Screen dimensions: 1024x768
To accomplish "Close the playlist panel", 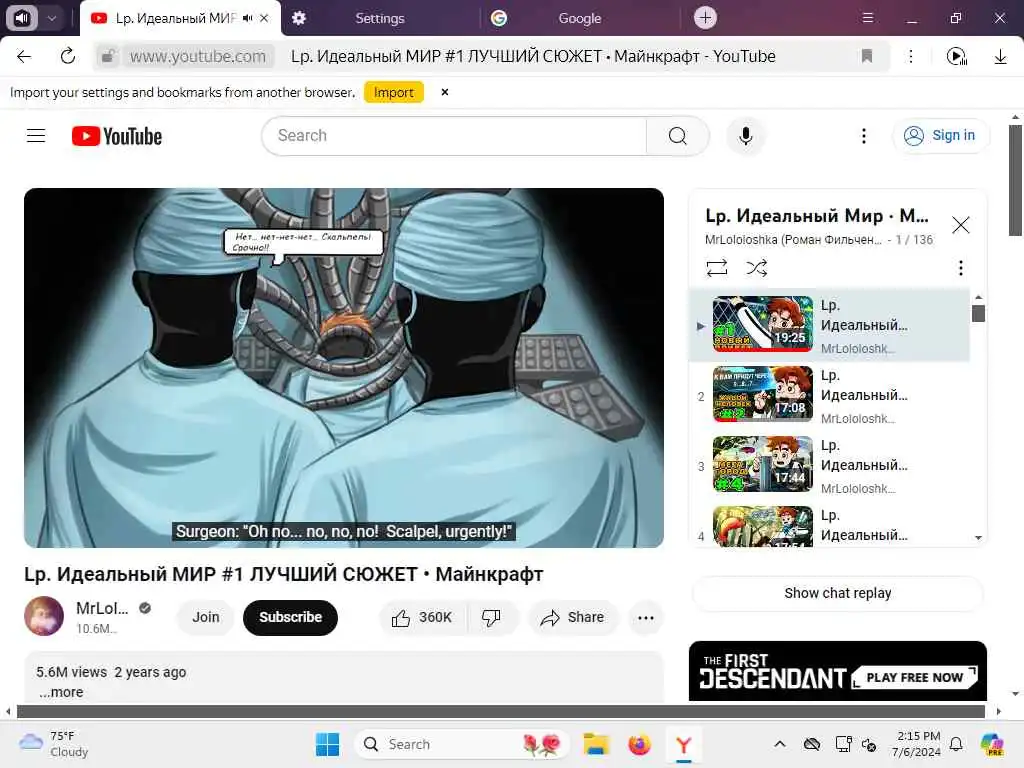I will pos(960,225).
